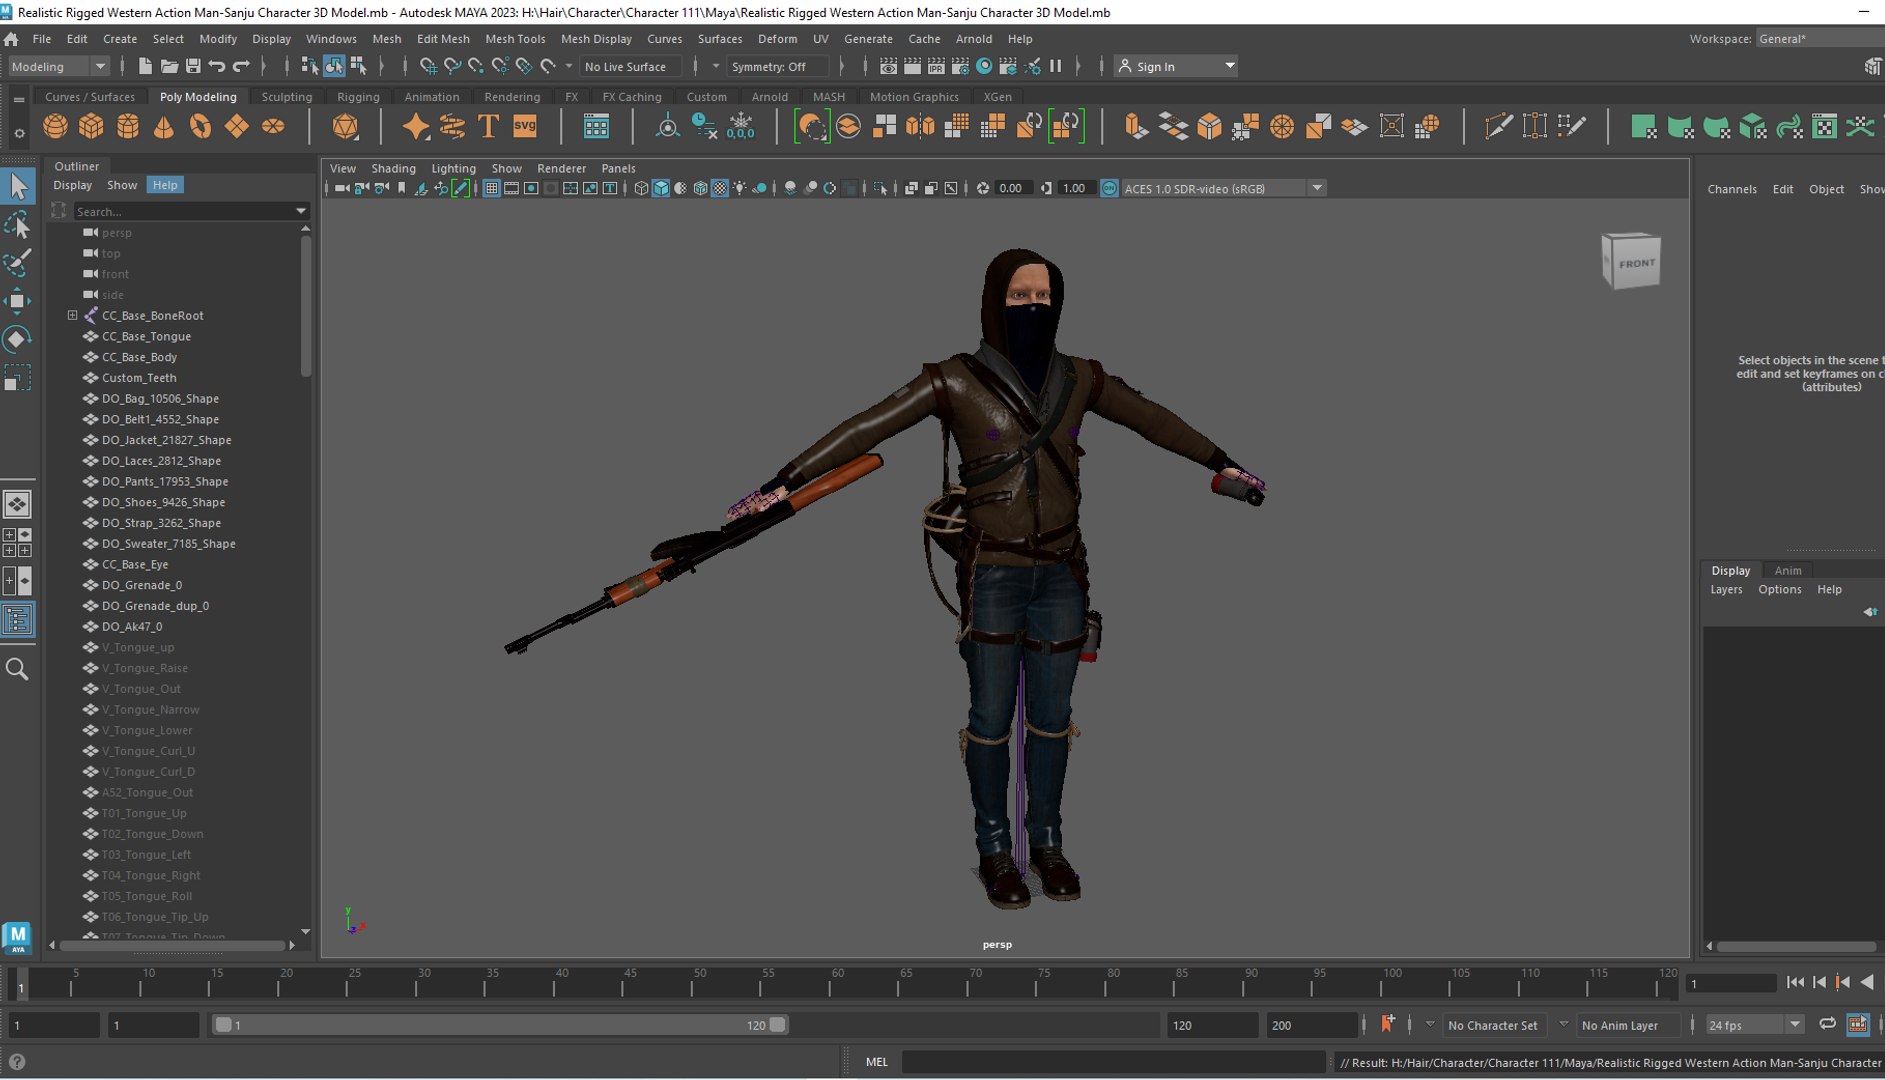The image size is (1885, 1080).
Task: Activate the Rotate tool in toolbox
Action: [x=18, y=339]
